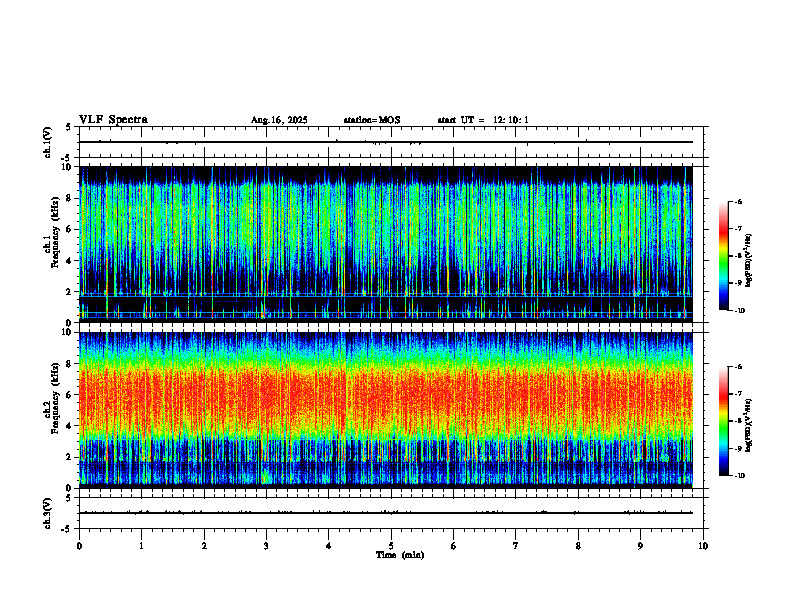Click the "9" tick label on time axis
This screenshot has height=612, width=792.
point(640,546)
